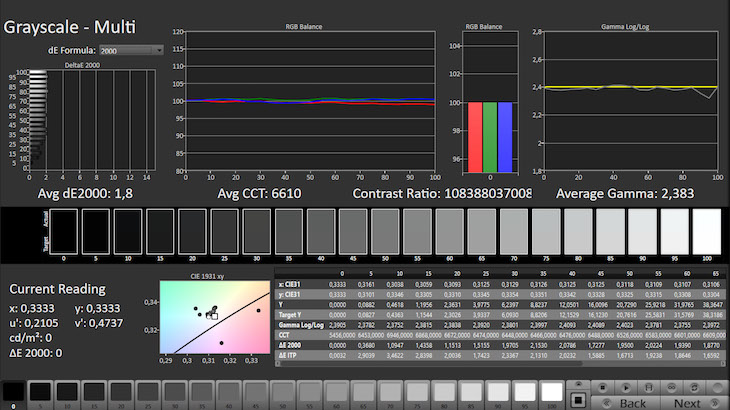Screen dimensions: 730x410
Task: Click the Gamma Log/Log chart
Action: pos(631,101)
